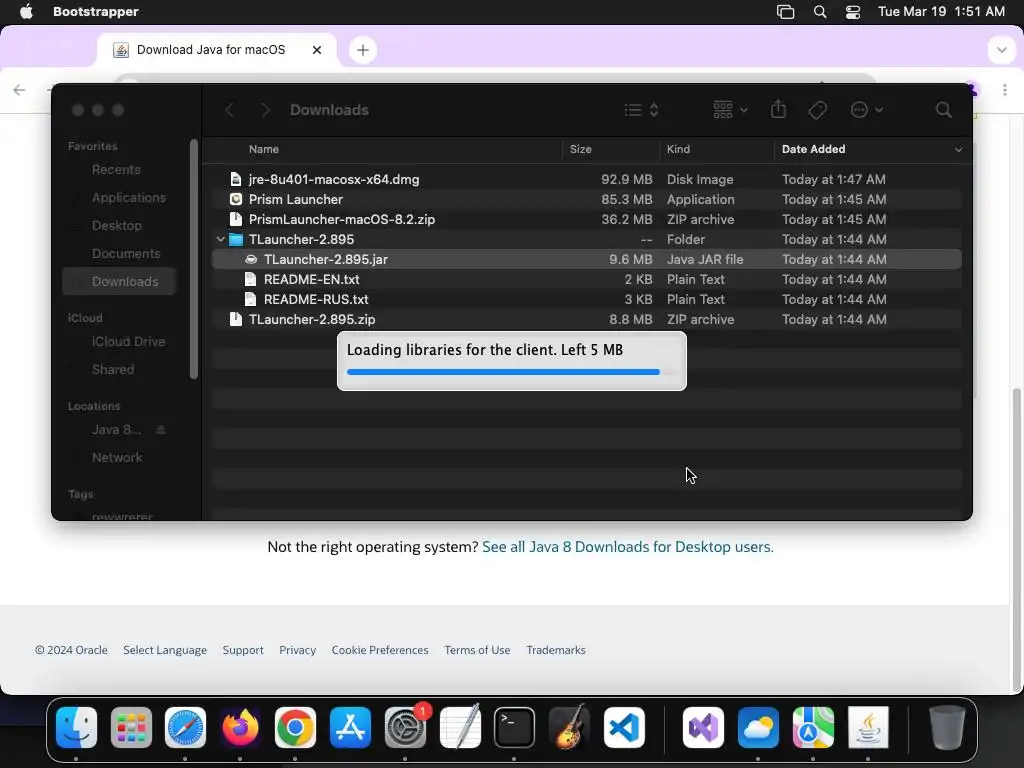The image size is (1024, 768).
Task: Go back in the browser
Action: click(x=19, y=90)
